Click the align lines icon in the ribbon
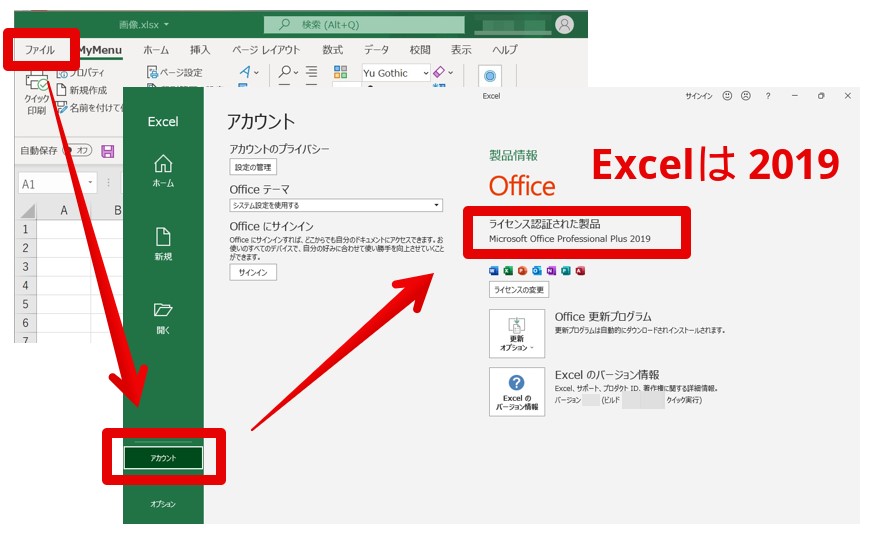Viewport: 874px width, 549px height. click(x=312, y=72)
